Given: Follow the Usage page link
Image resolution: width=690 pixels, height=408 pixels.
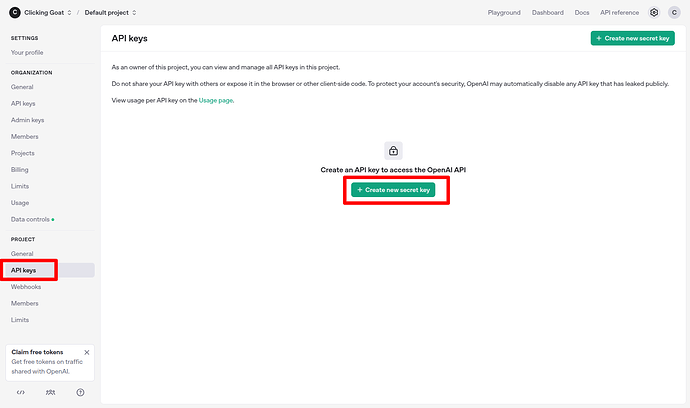Looking at the screenshot, I should pyautogui.click(x=216, y=100).
